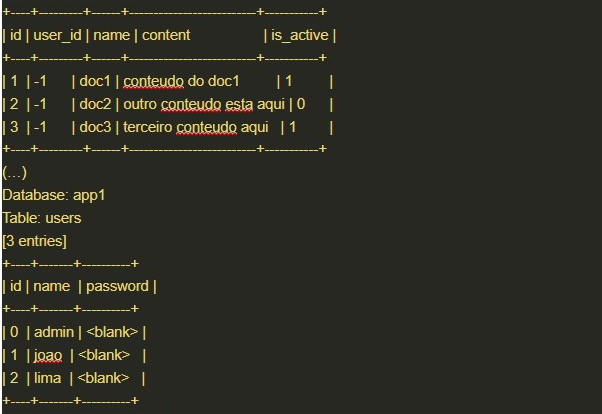The image size is (602, 414).
Task: Click the doc1 name cell
Action: (x=98, y=81)
